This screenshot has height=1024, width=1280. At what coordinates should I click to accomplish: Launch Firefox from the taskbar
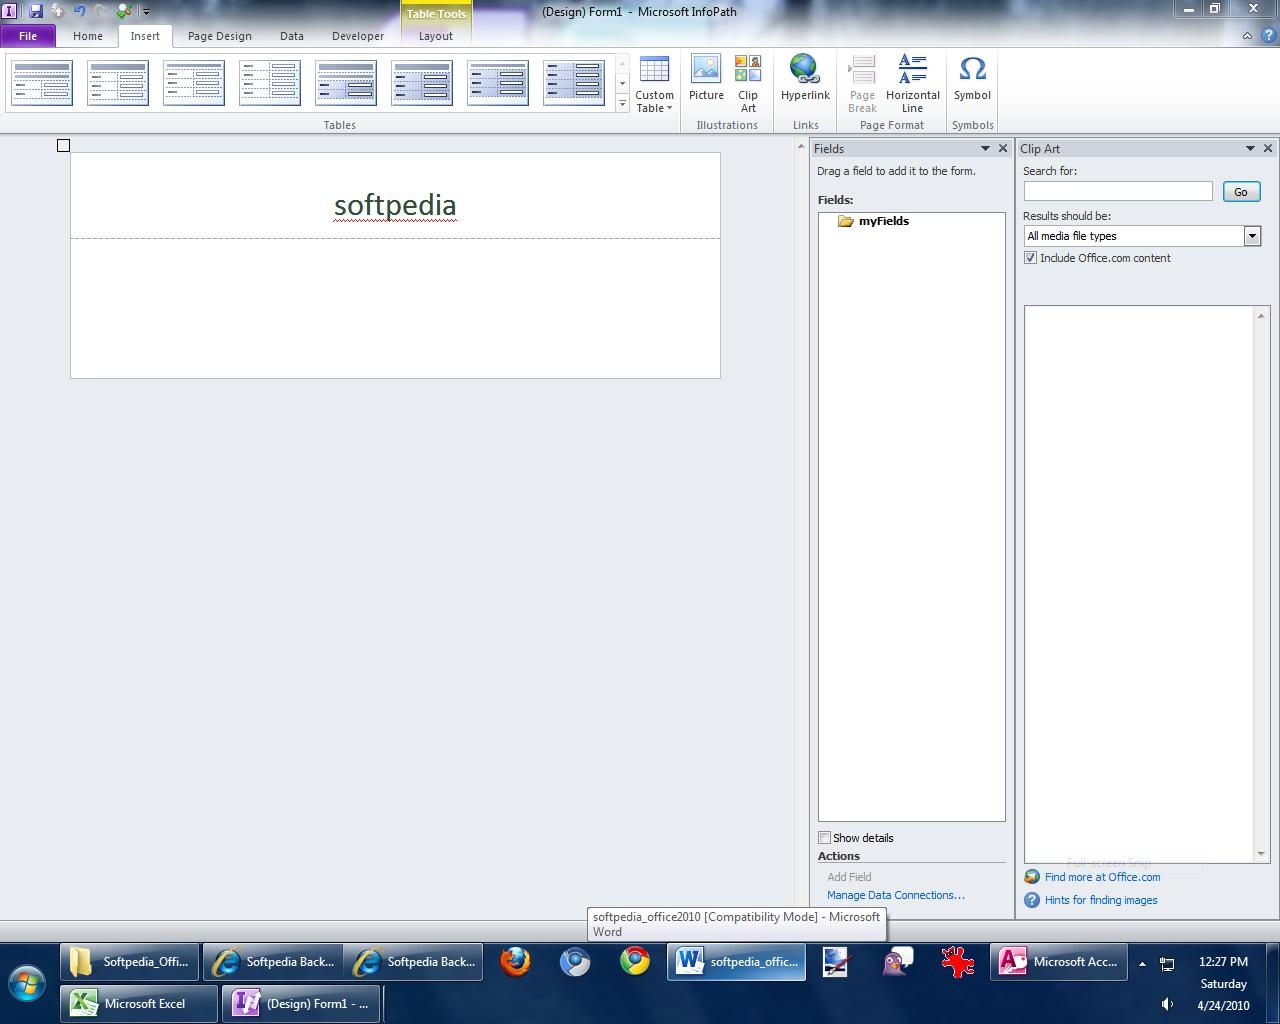click(x=515, y=962)
